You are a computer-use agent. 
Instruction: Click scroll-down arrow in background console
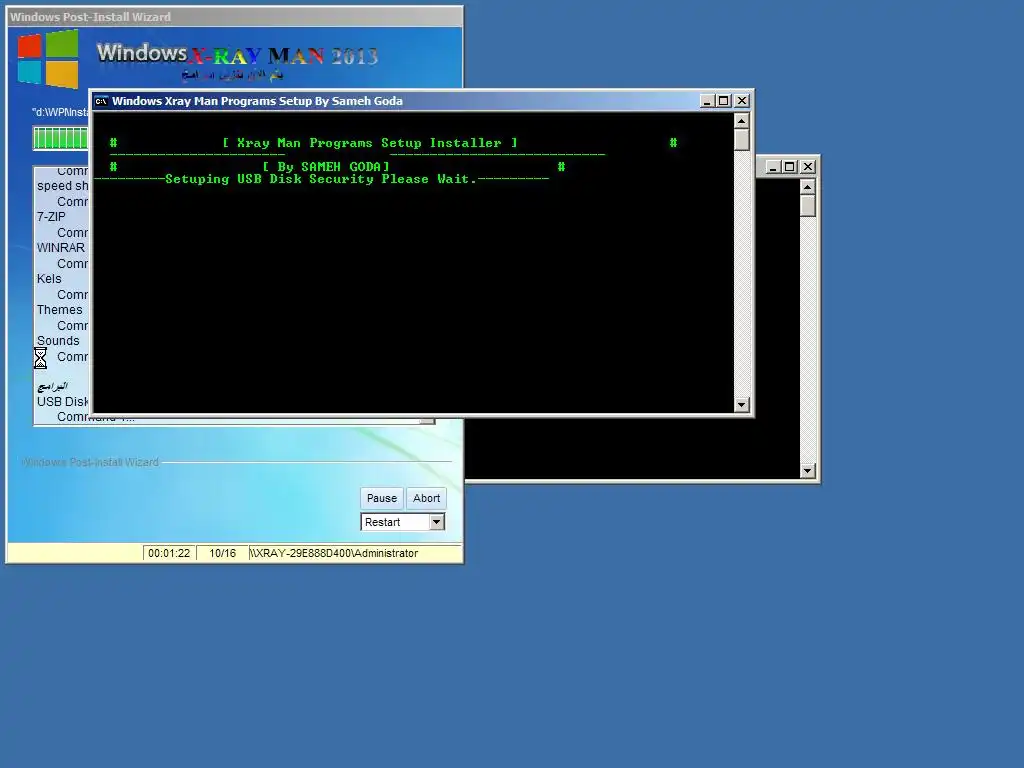(808, 471)
